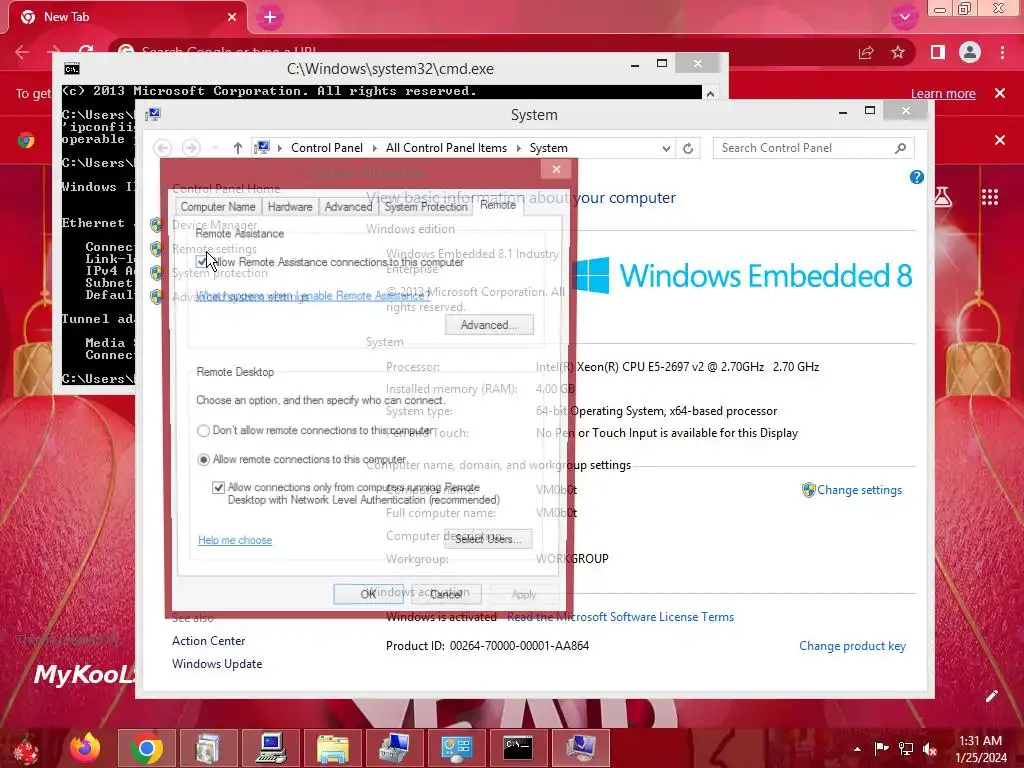Click the New Tab browser tab
Image resolution: width=1024 pixels, height=768 pixels.
127,18
